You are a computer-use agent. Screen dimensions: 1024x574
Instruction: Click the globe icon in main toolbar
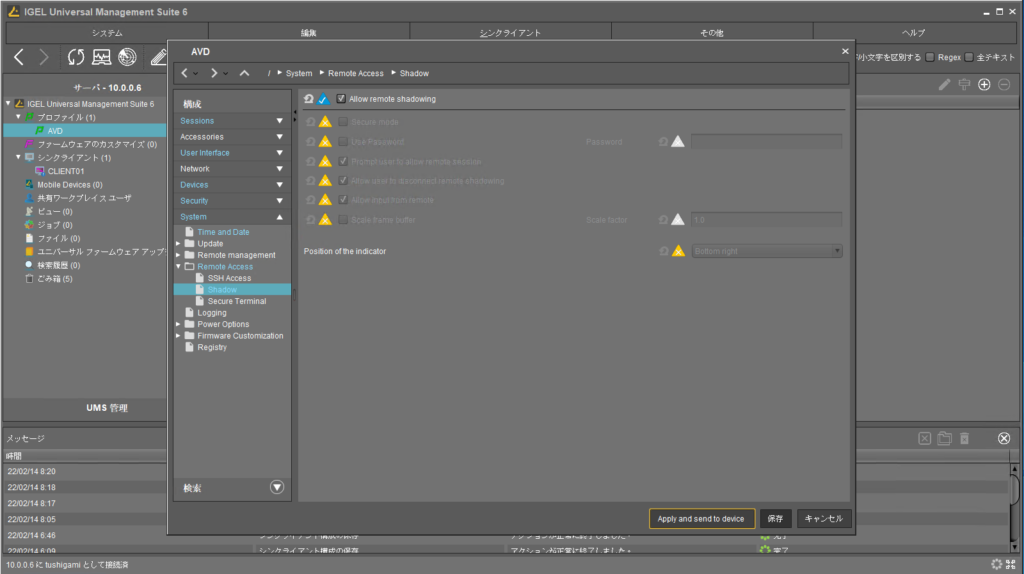[127, 57]
